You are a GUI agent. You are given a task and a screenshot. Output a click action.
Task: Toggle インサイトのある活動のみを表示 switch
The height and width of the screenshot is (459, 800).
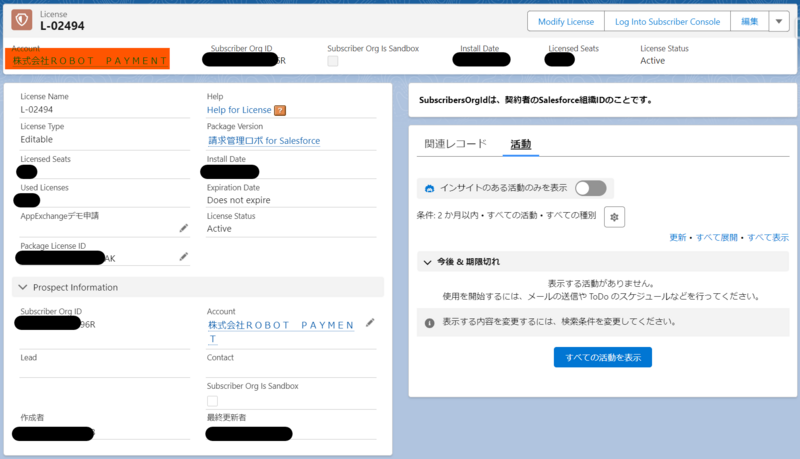tap(591, 188)
